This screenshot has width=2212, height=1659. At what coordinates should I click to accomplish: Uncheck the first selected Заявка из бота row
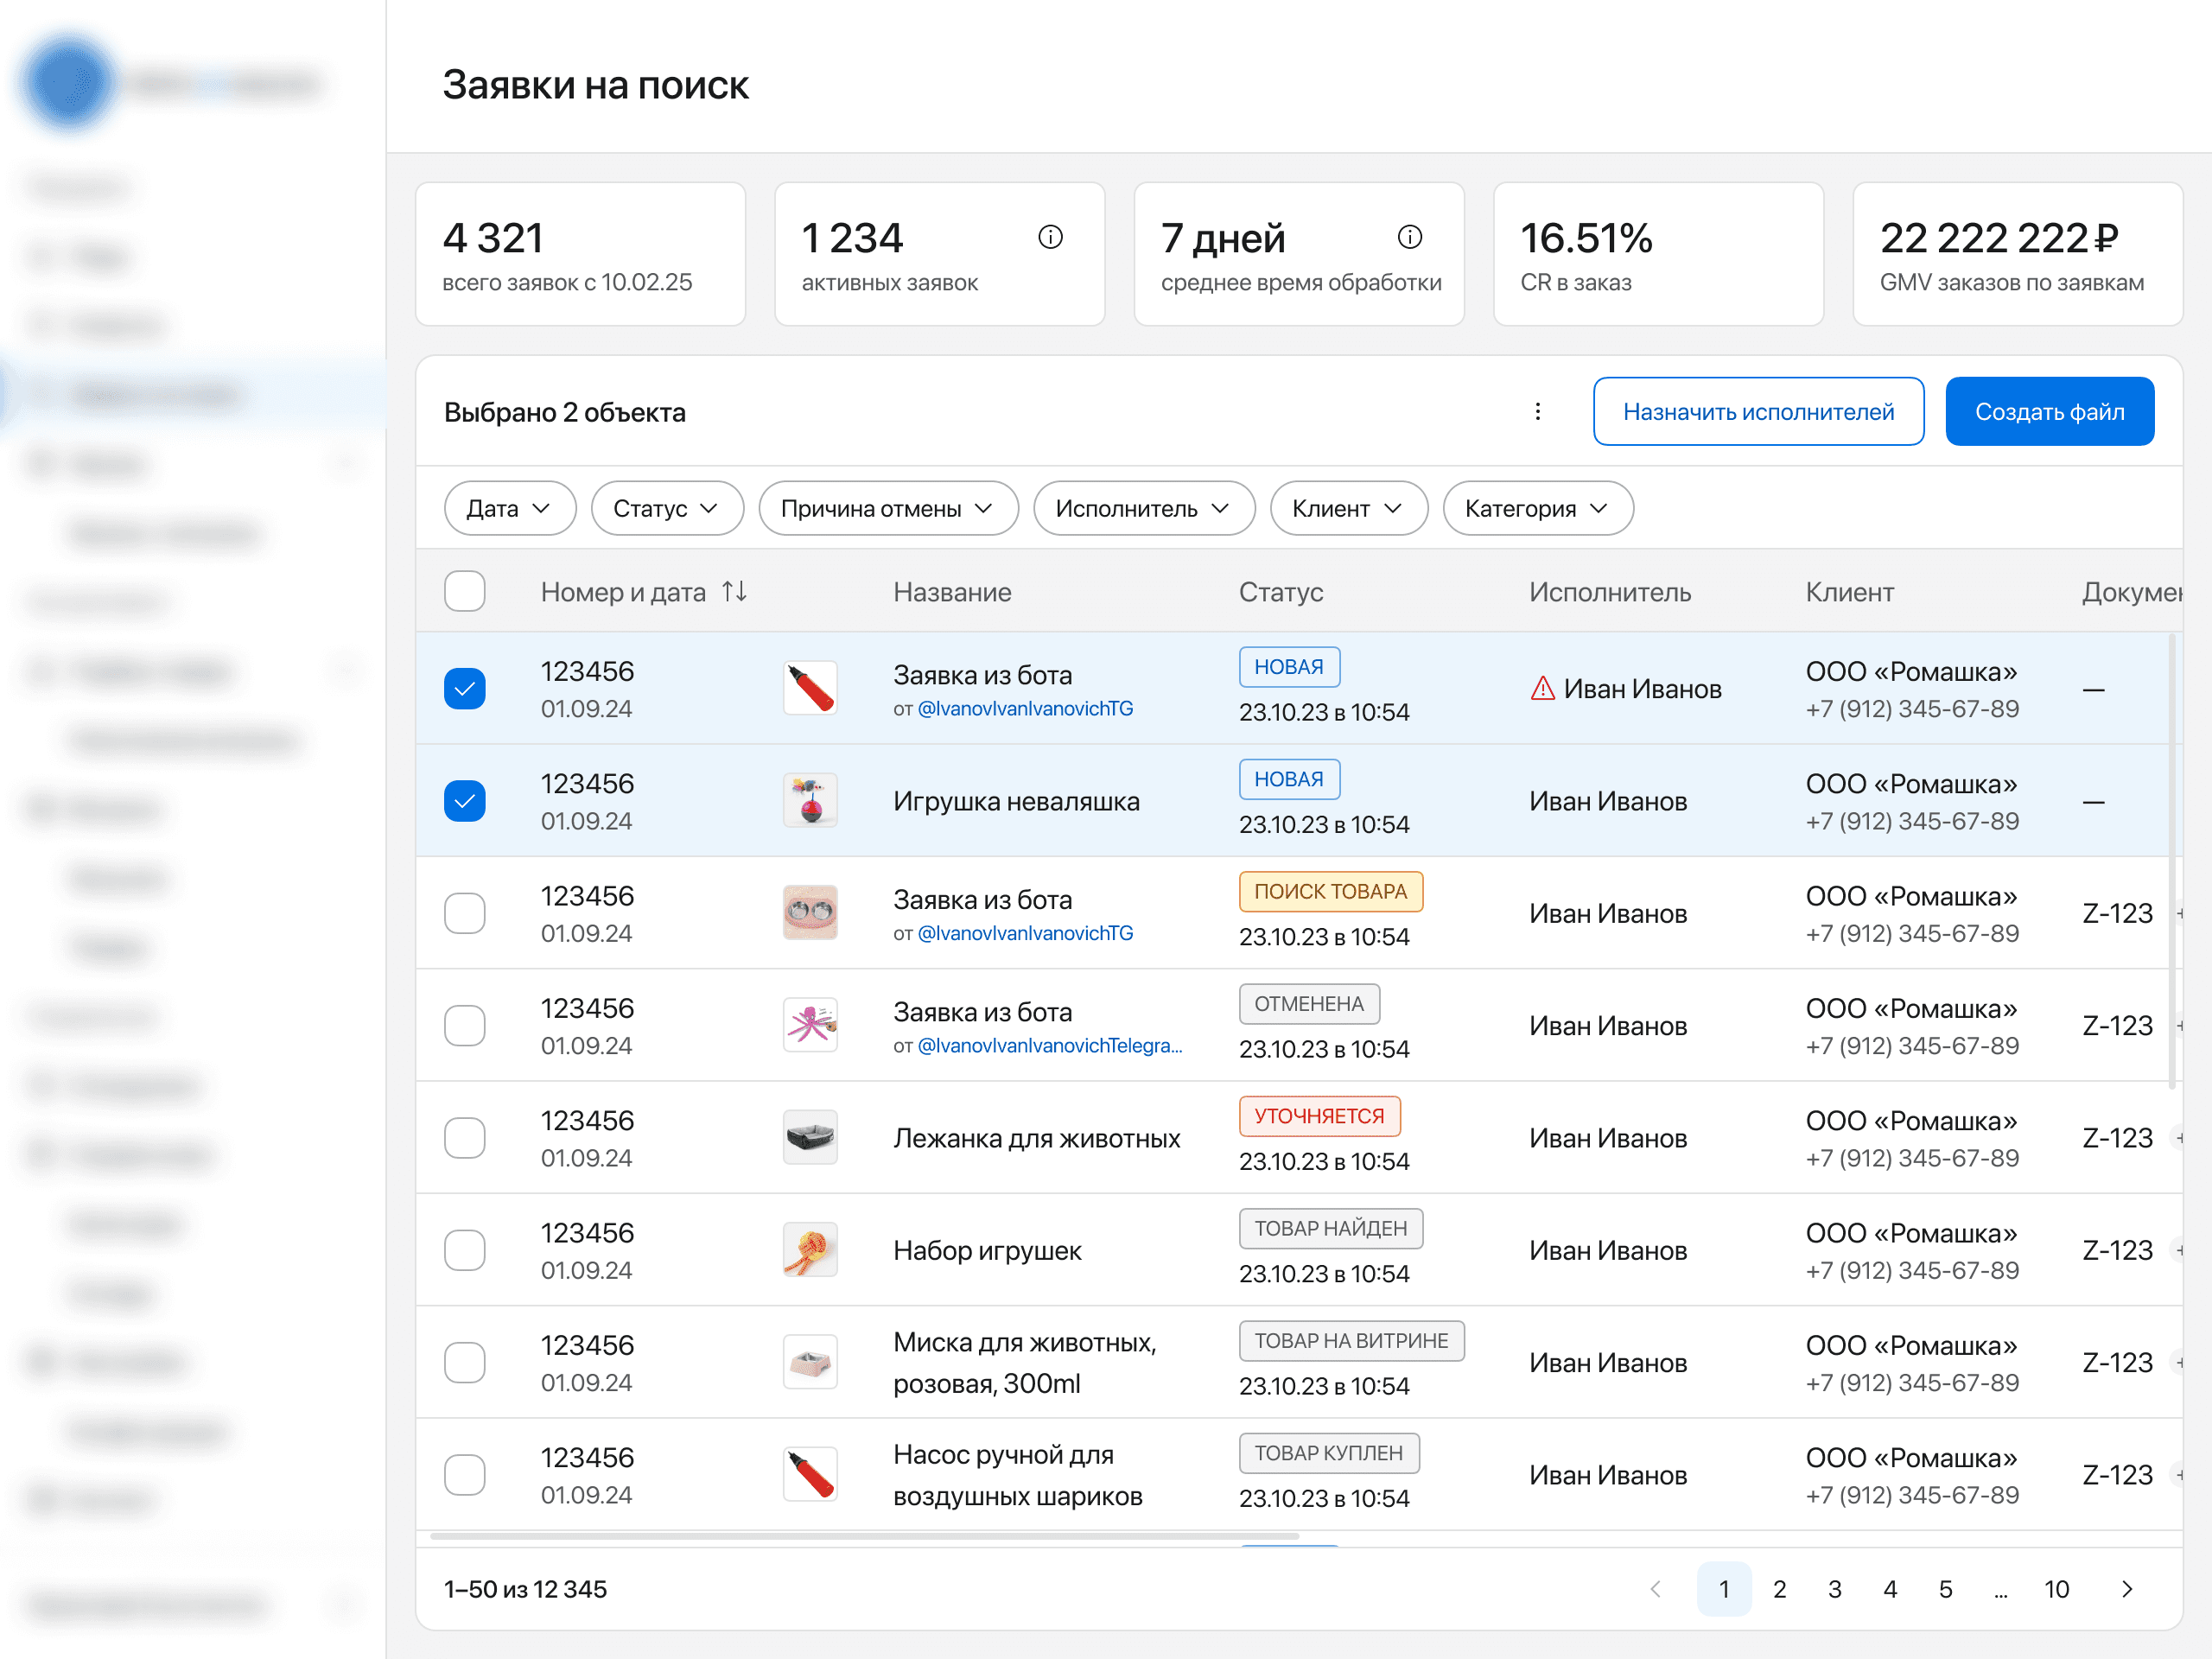[465, 689]
